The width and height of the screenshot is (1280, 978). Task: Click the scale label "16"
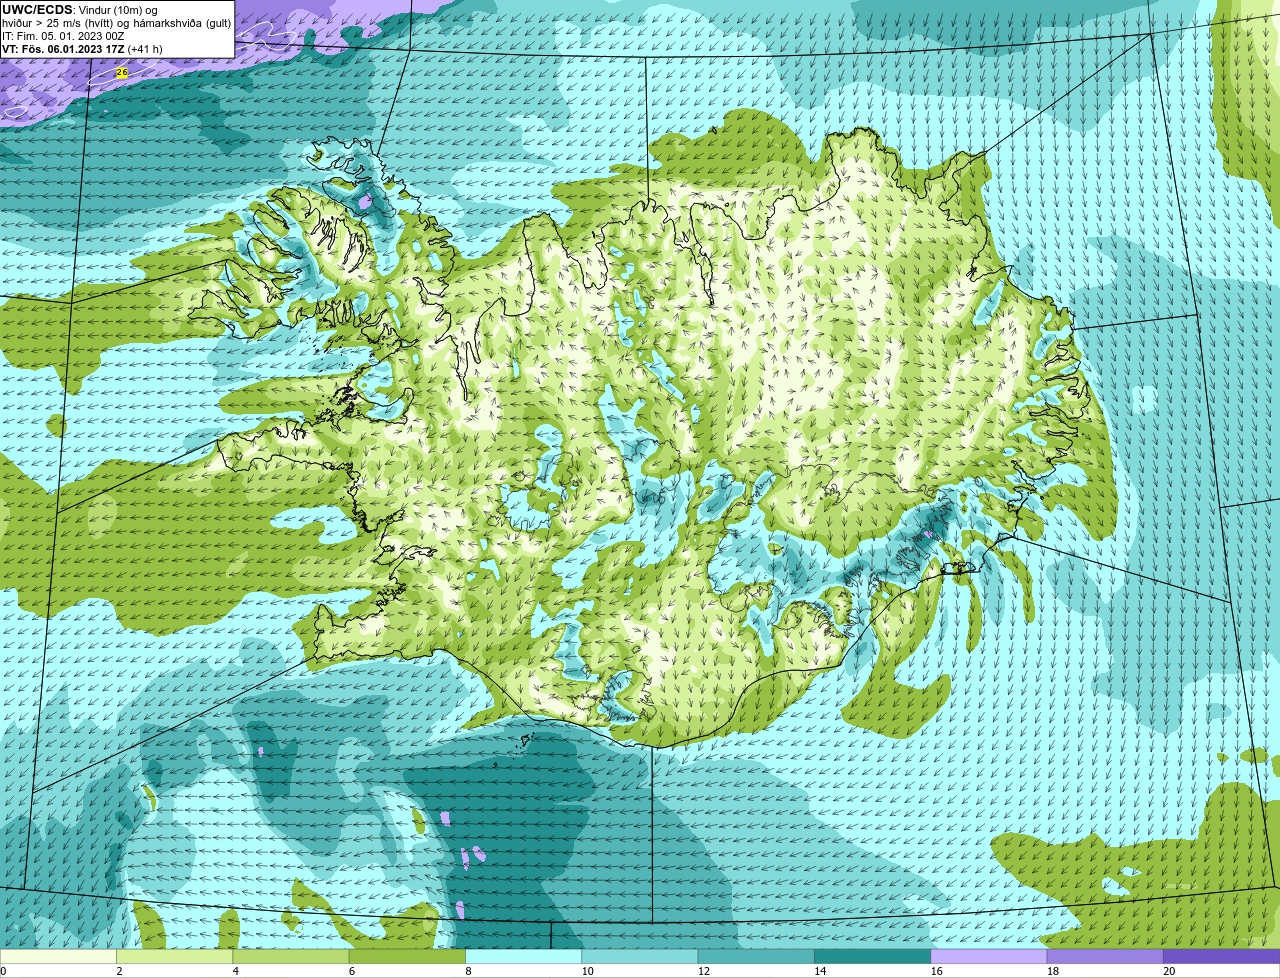coord(936,971)
